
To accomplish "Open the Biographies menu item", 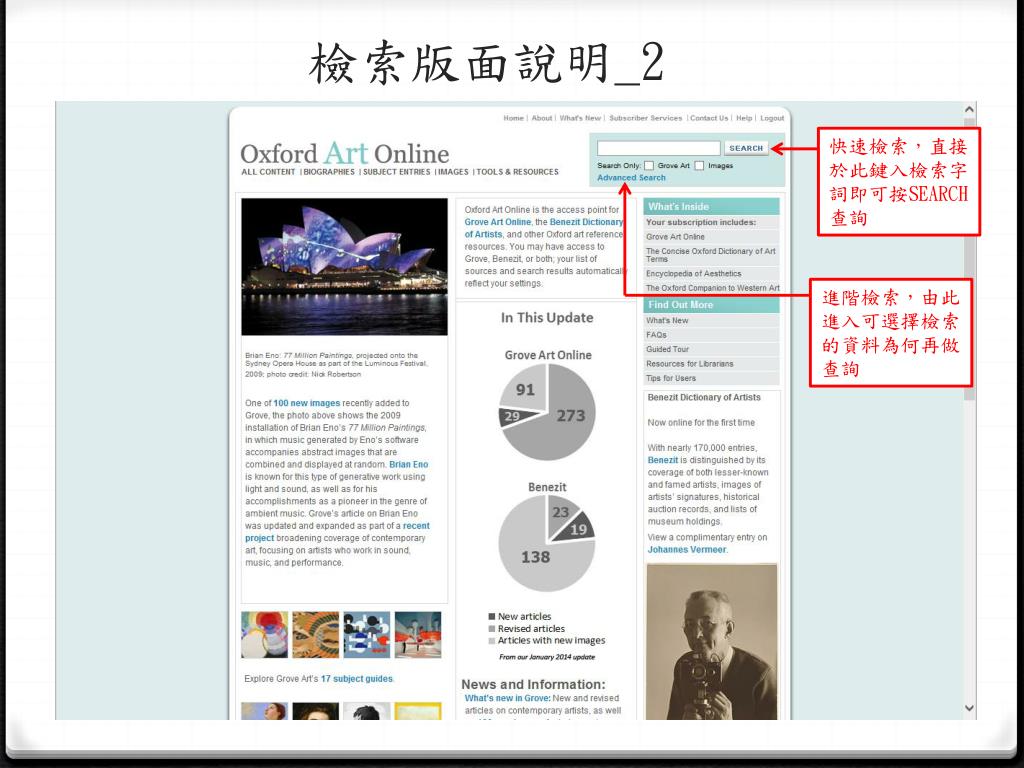I will click(329, 172).
